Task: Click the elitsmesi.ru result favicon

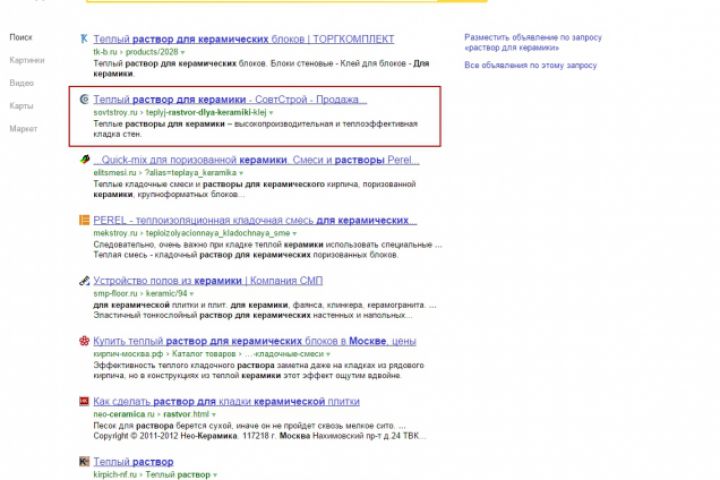Action: (x=84, y=159)
